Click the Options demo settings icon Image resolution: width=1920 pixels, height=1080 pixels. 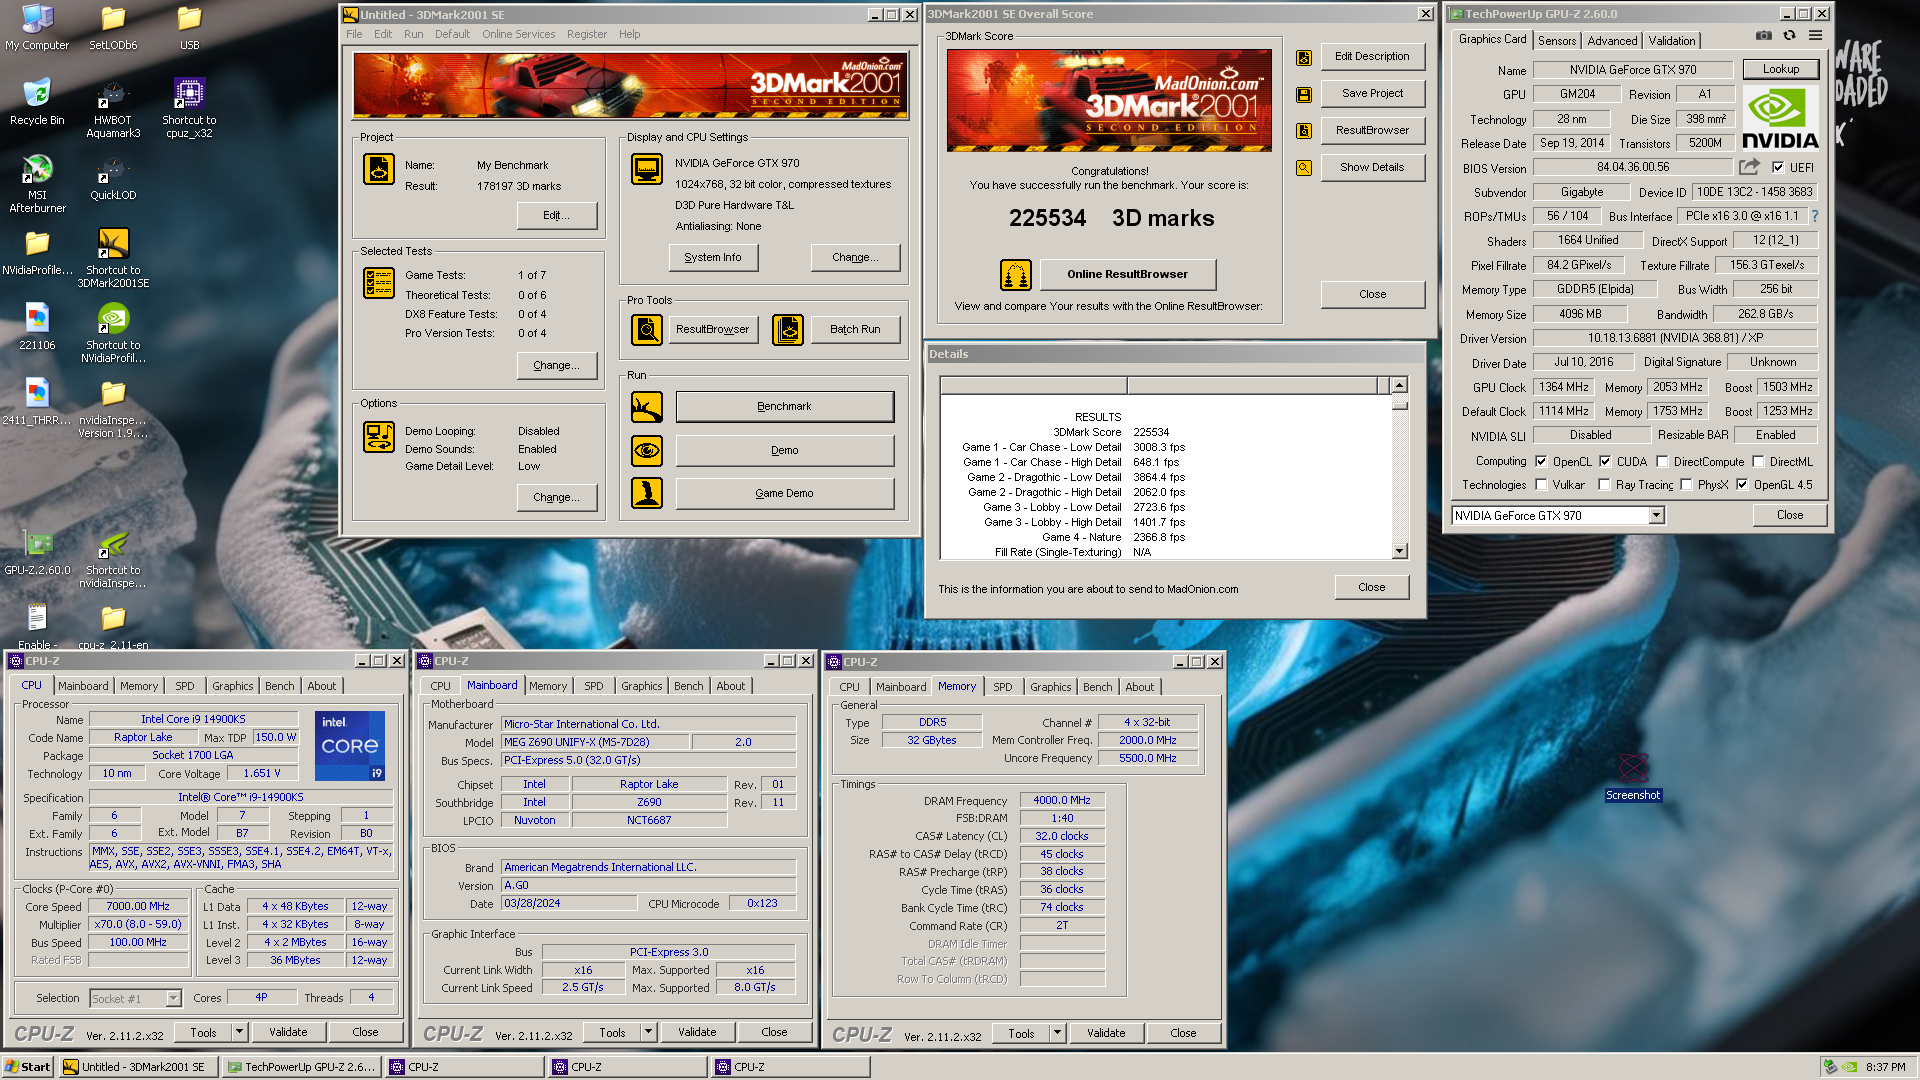(x=378, y=437)
